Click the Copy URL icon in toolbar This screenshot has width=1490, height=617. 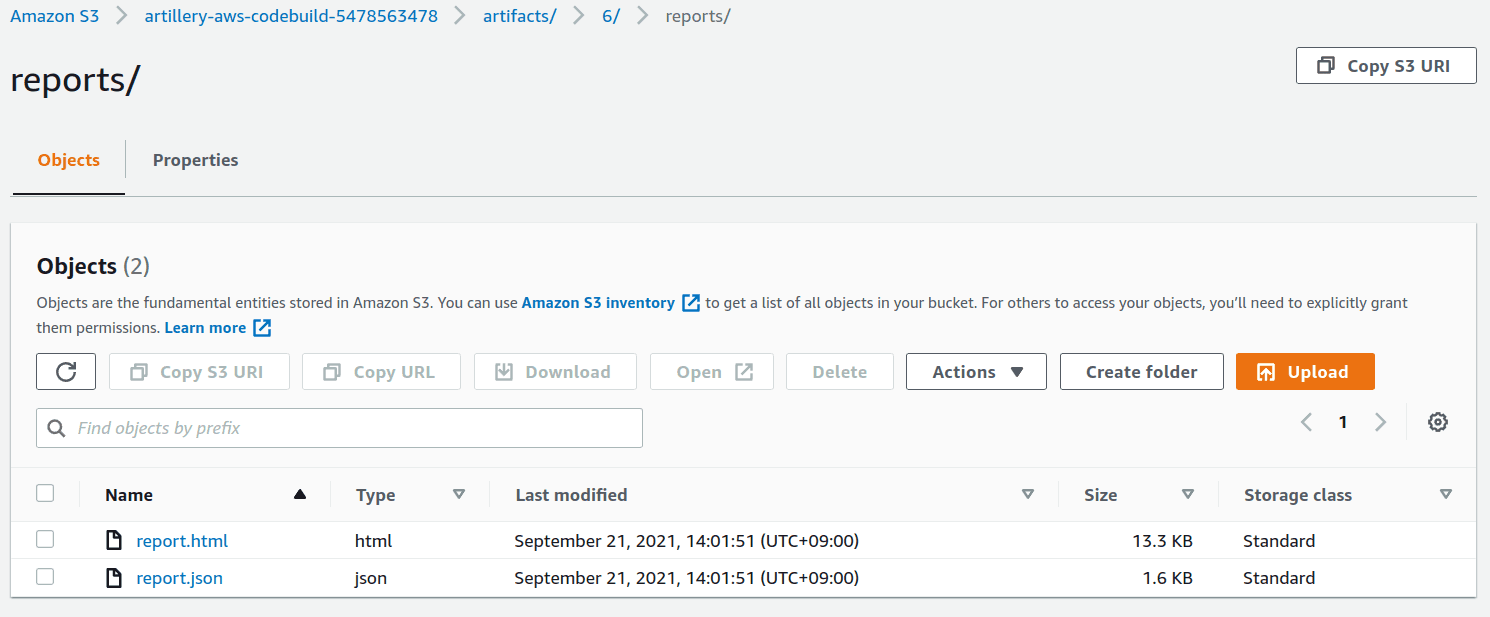331,371
